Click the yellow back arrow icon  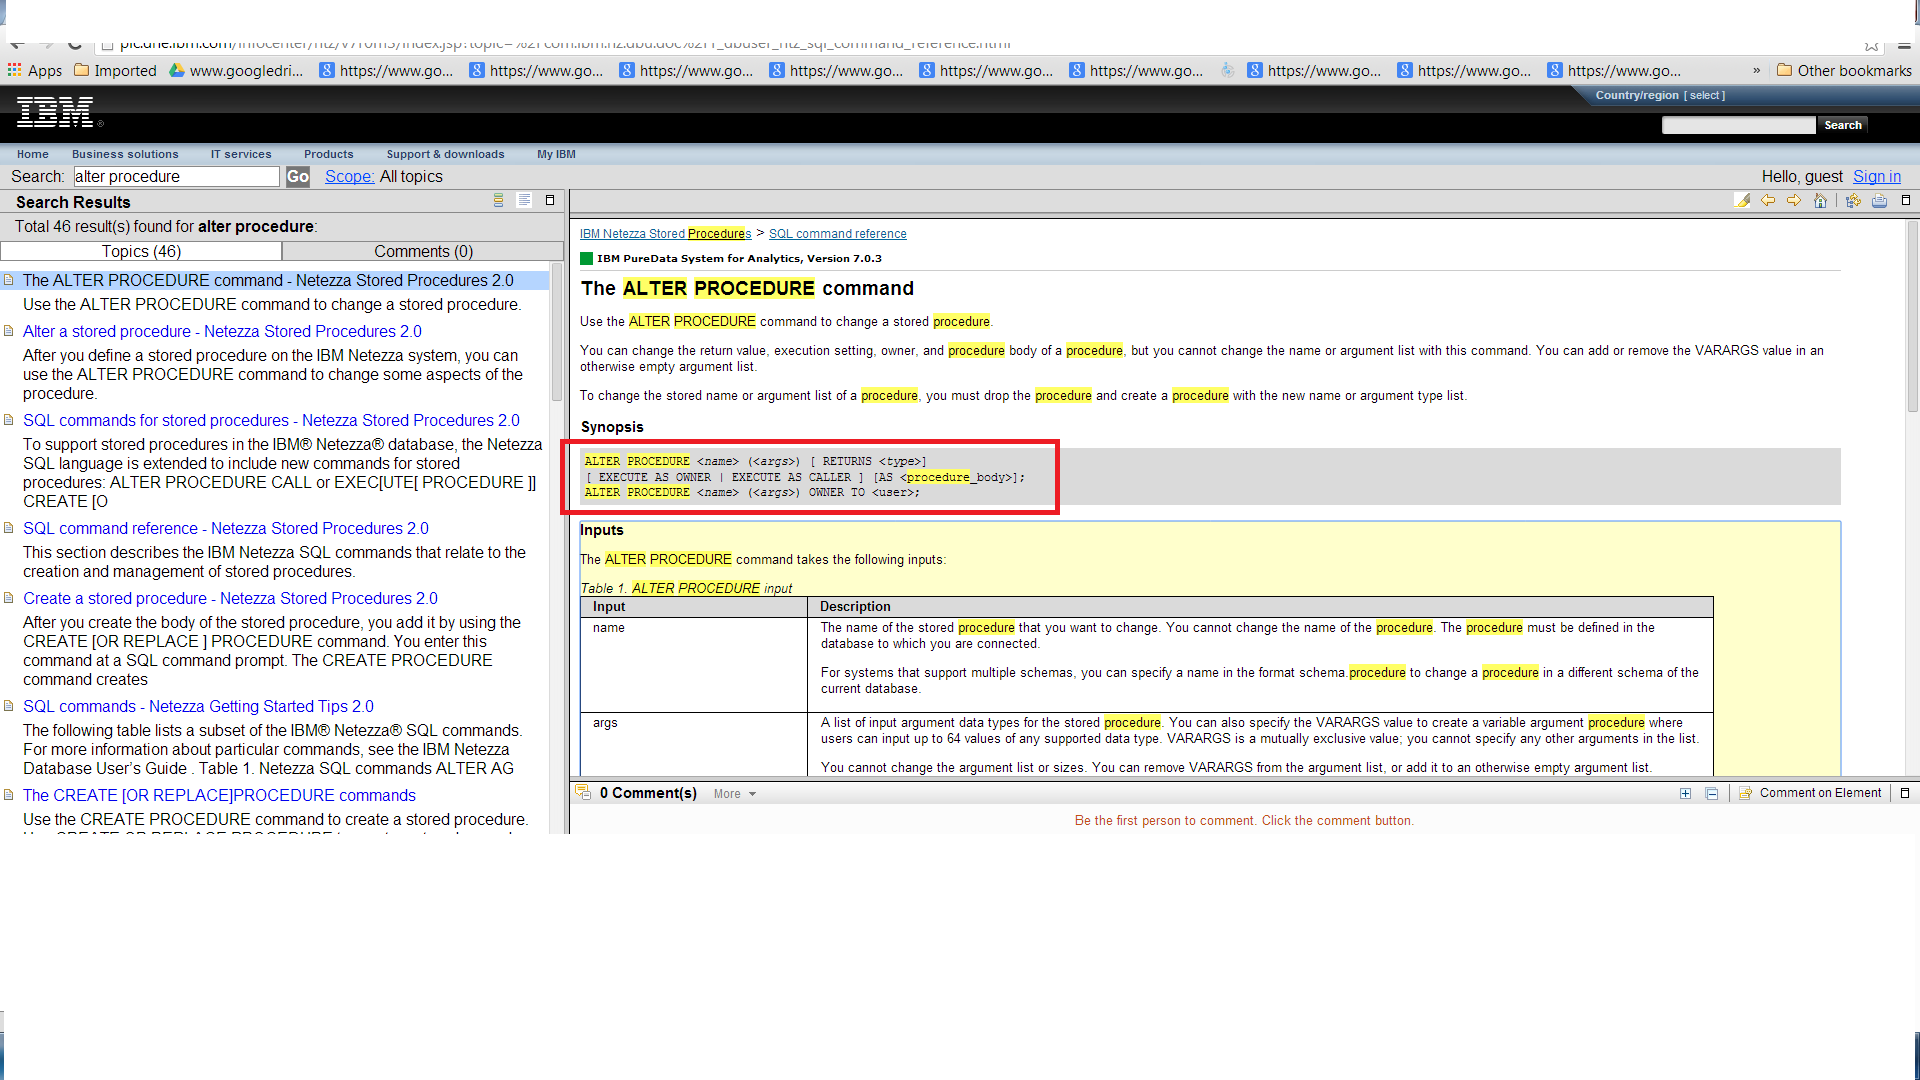1768,201
